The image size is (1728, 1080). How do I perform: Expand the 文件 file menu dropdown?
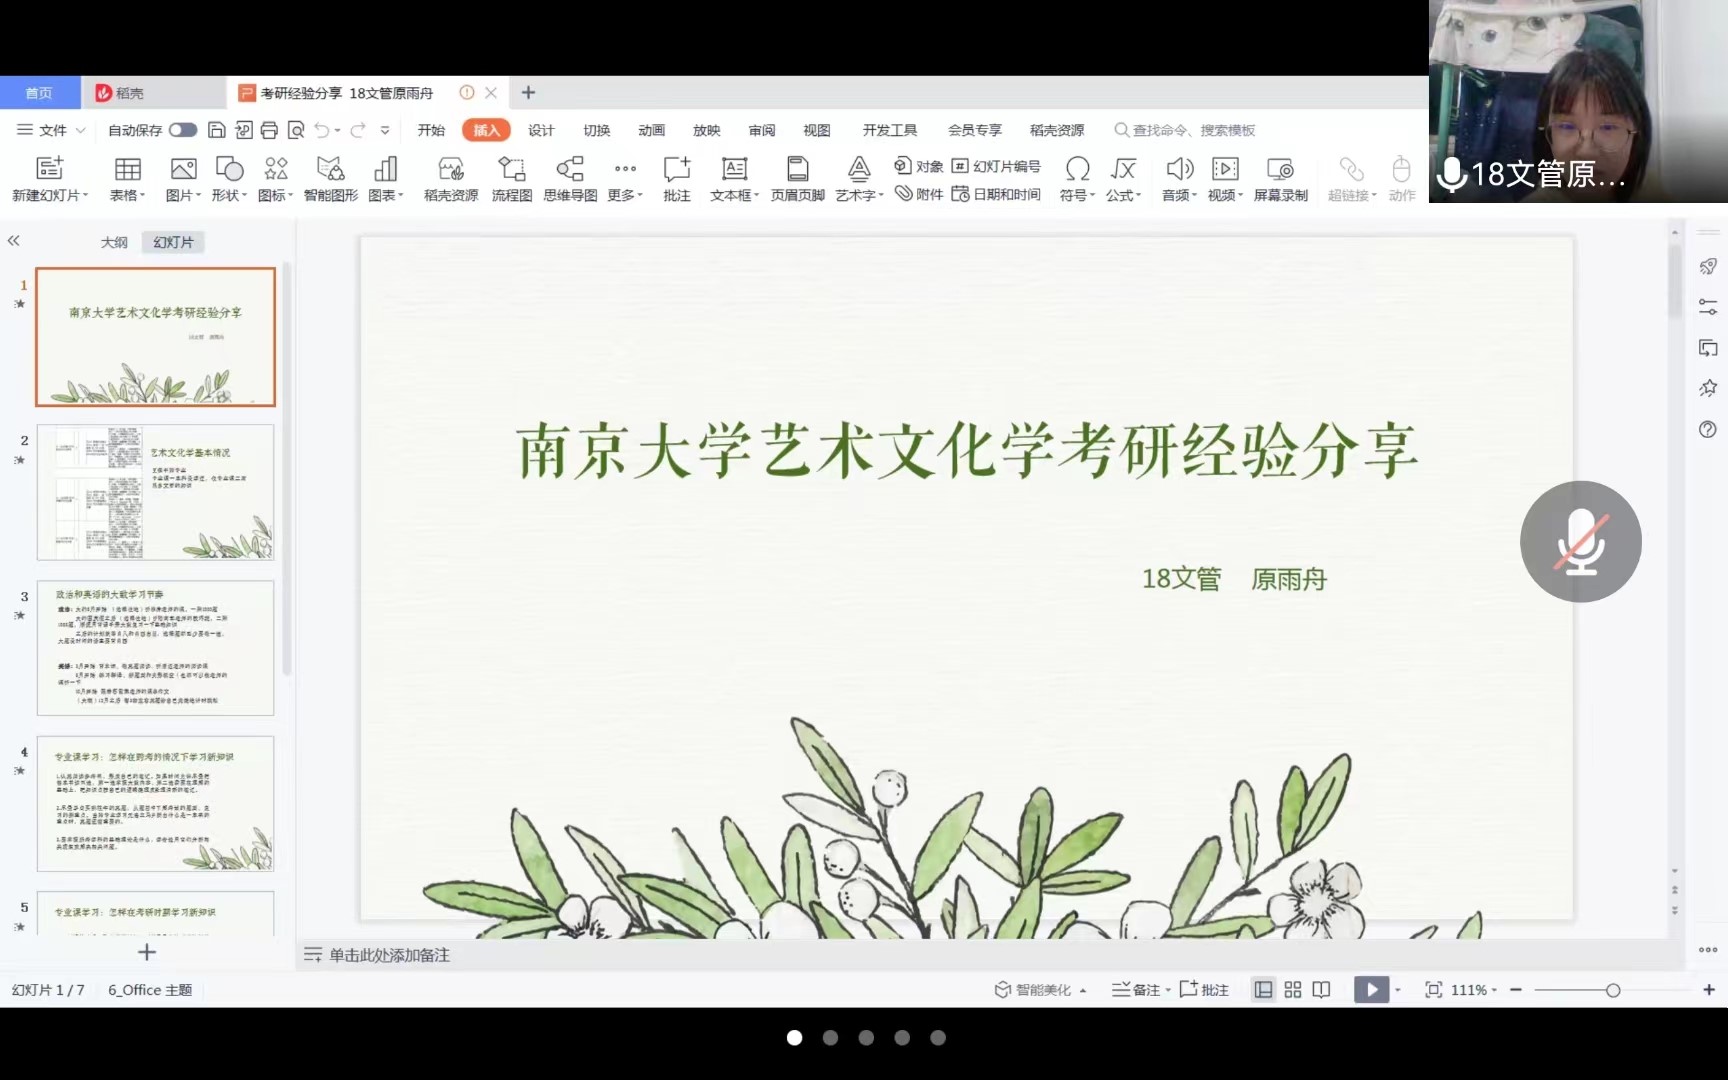(52, 130)
